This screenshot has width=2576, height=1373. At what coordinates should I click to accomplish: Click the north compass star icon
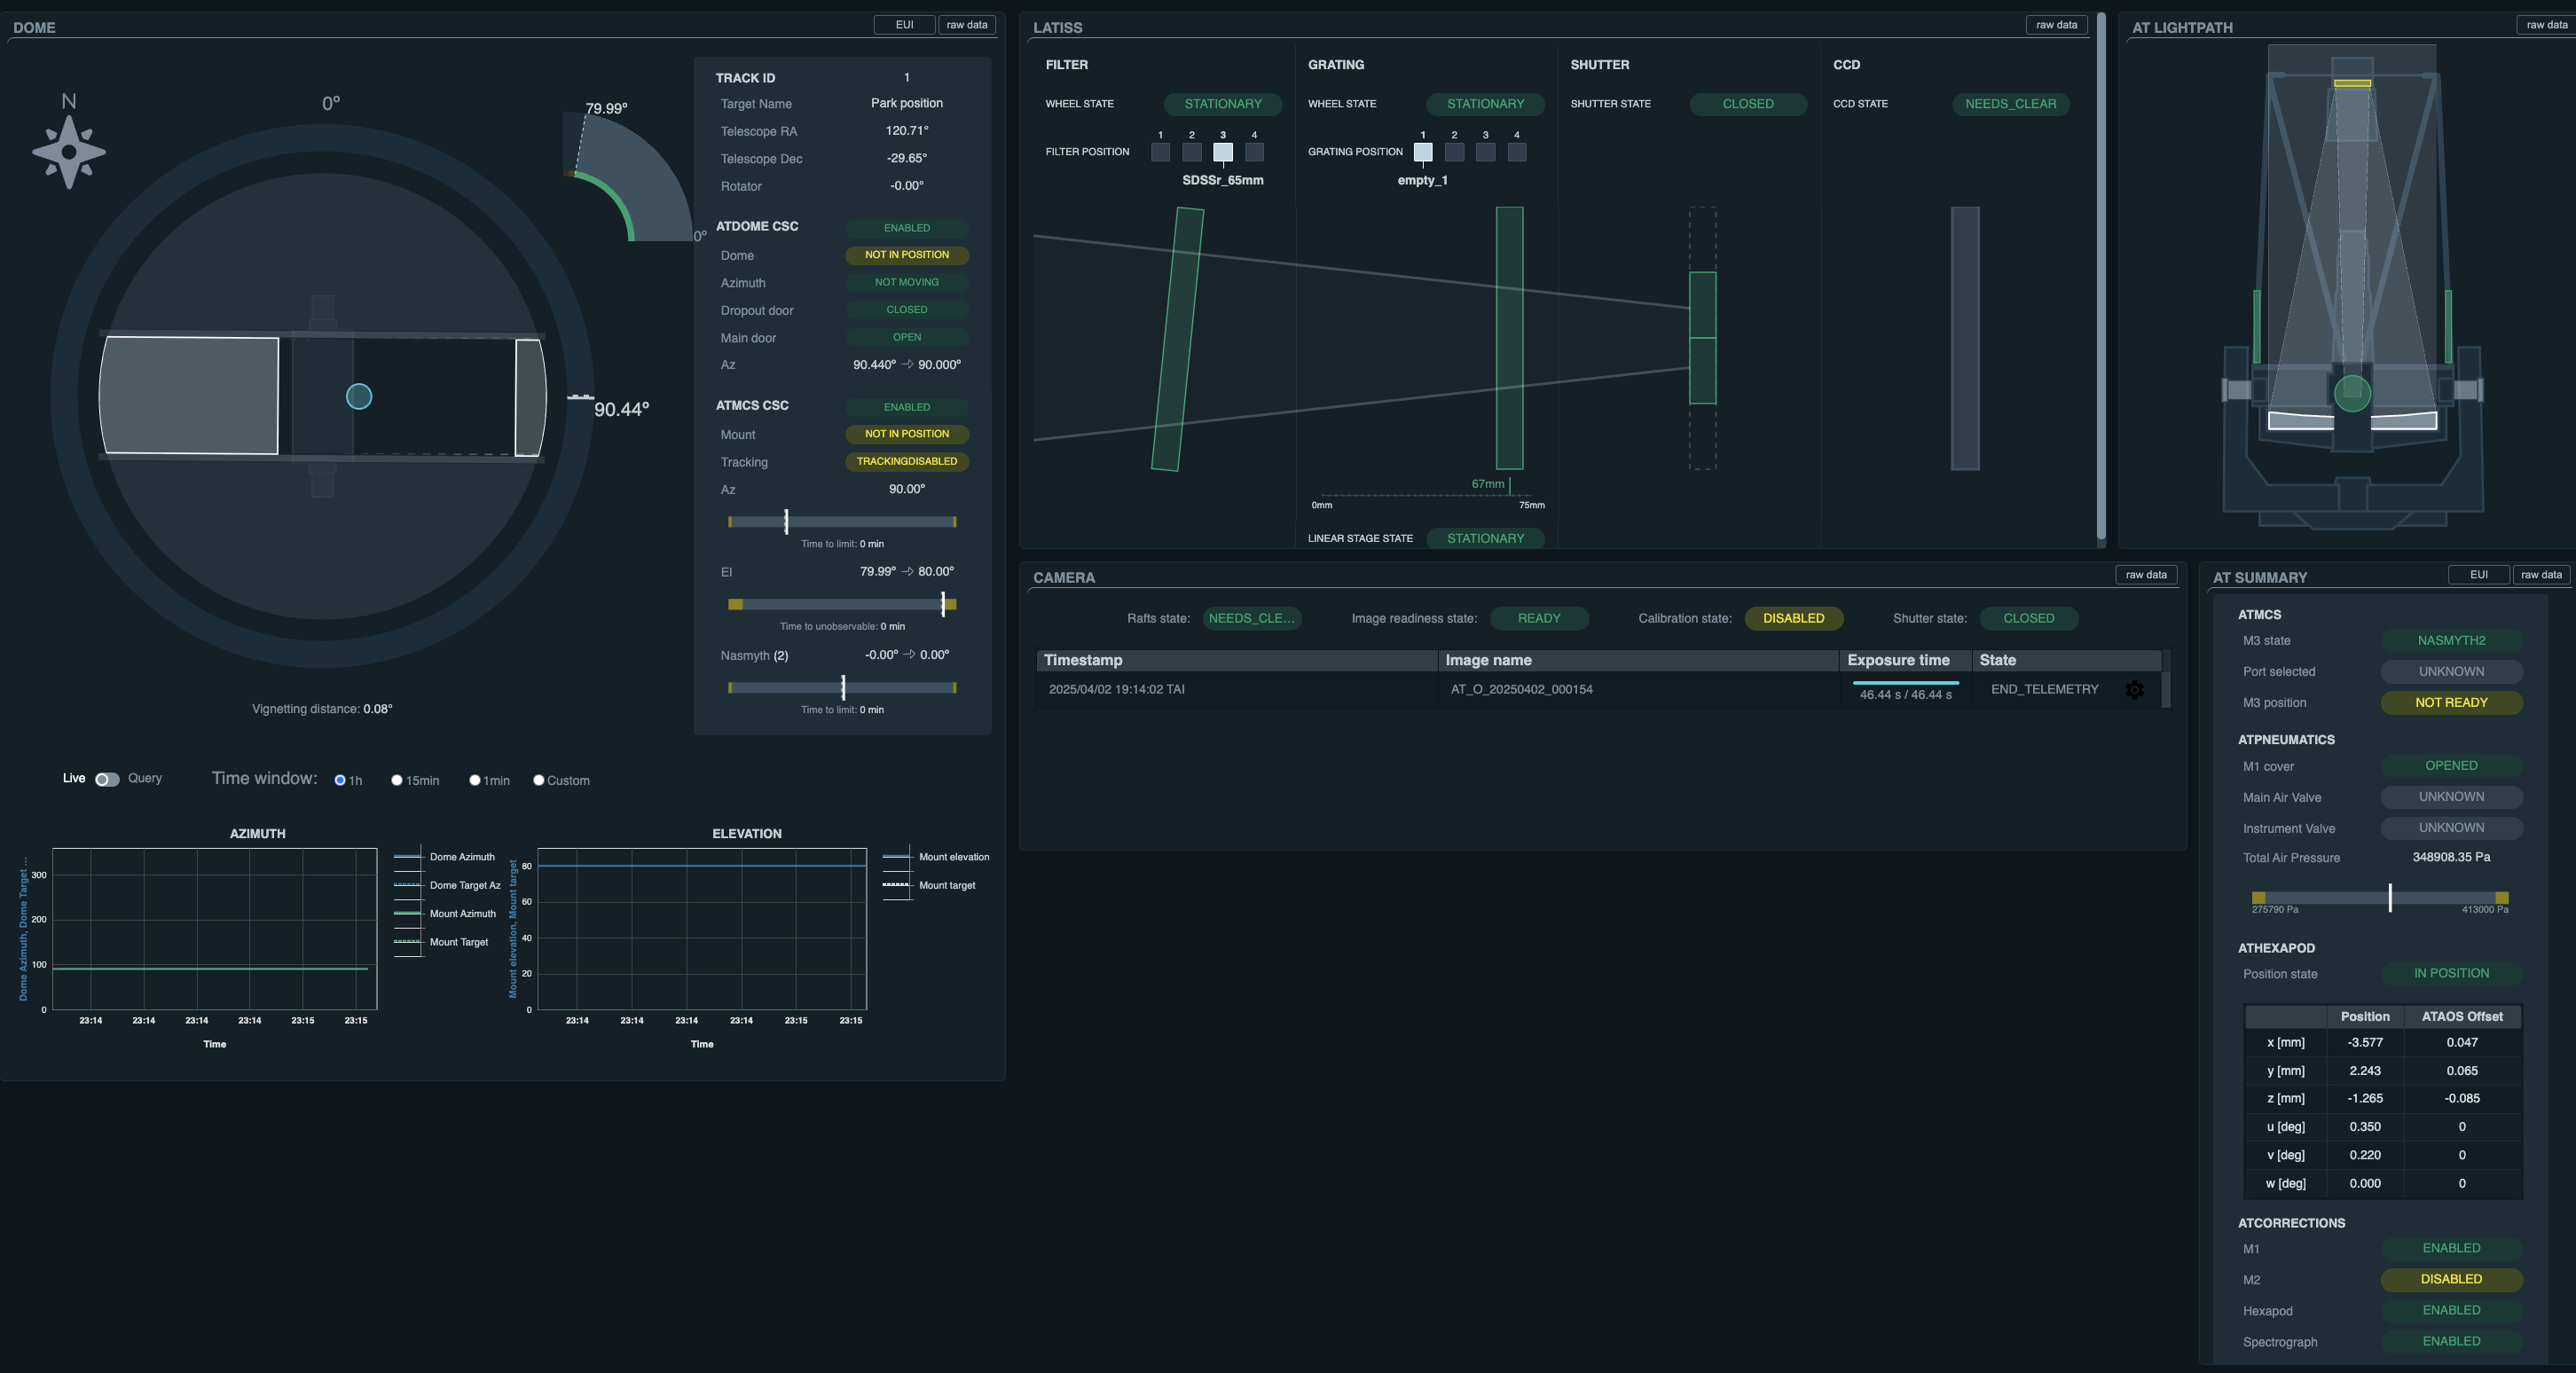coord(69,152)
